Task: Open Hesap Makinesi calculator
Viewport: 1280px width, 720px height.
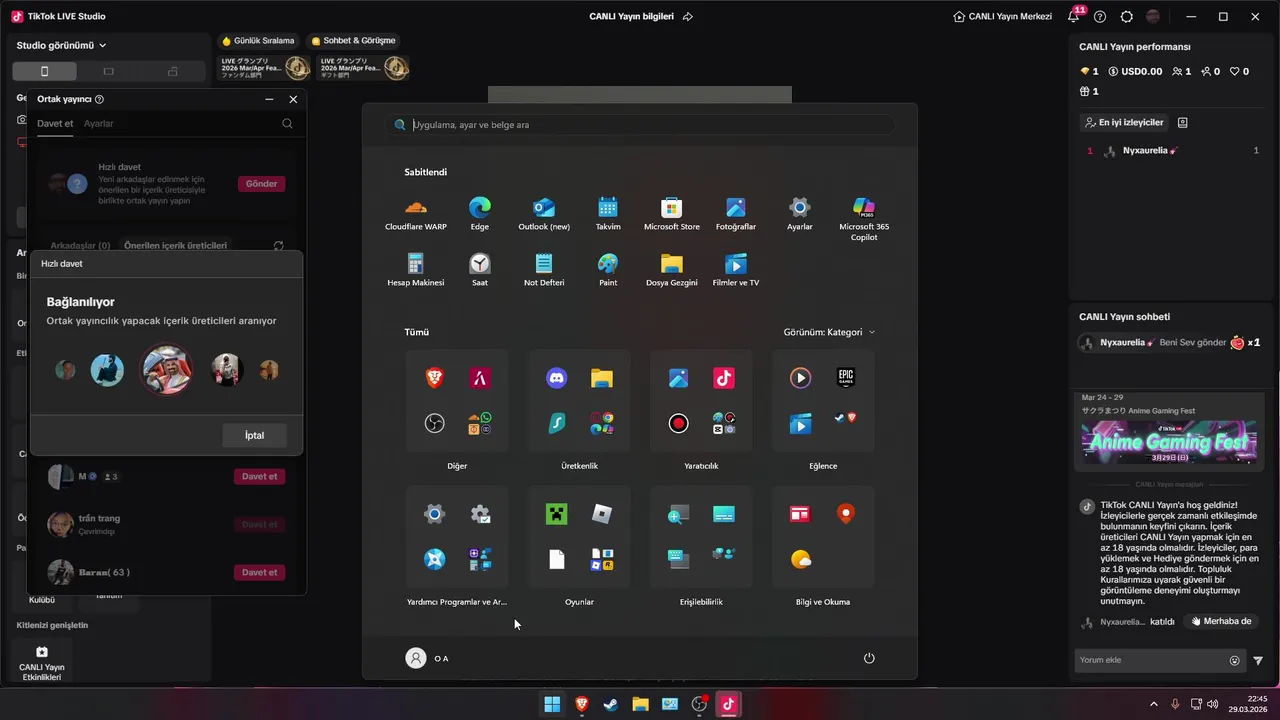Action: tap(416, 270)
